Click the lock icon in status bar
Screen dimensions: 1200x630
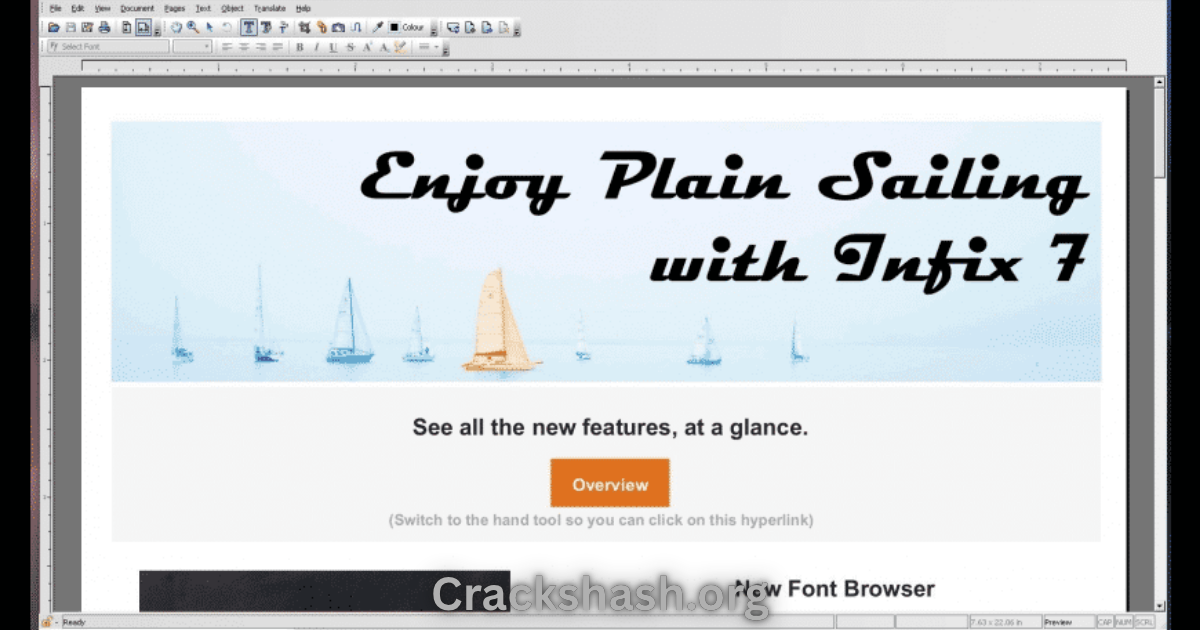pos(47,622)
